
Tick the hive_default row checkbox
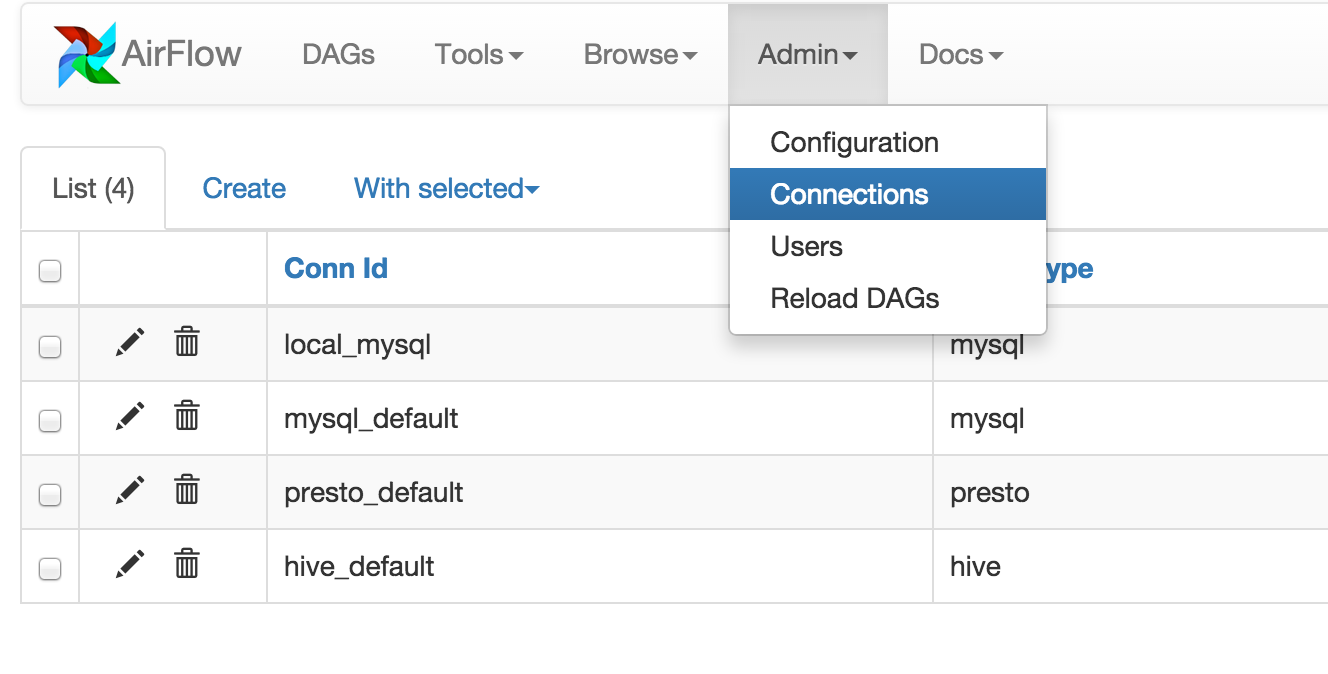50,569
